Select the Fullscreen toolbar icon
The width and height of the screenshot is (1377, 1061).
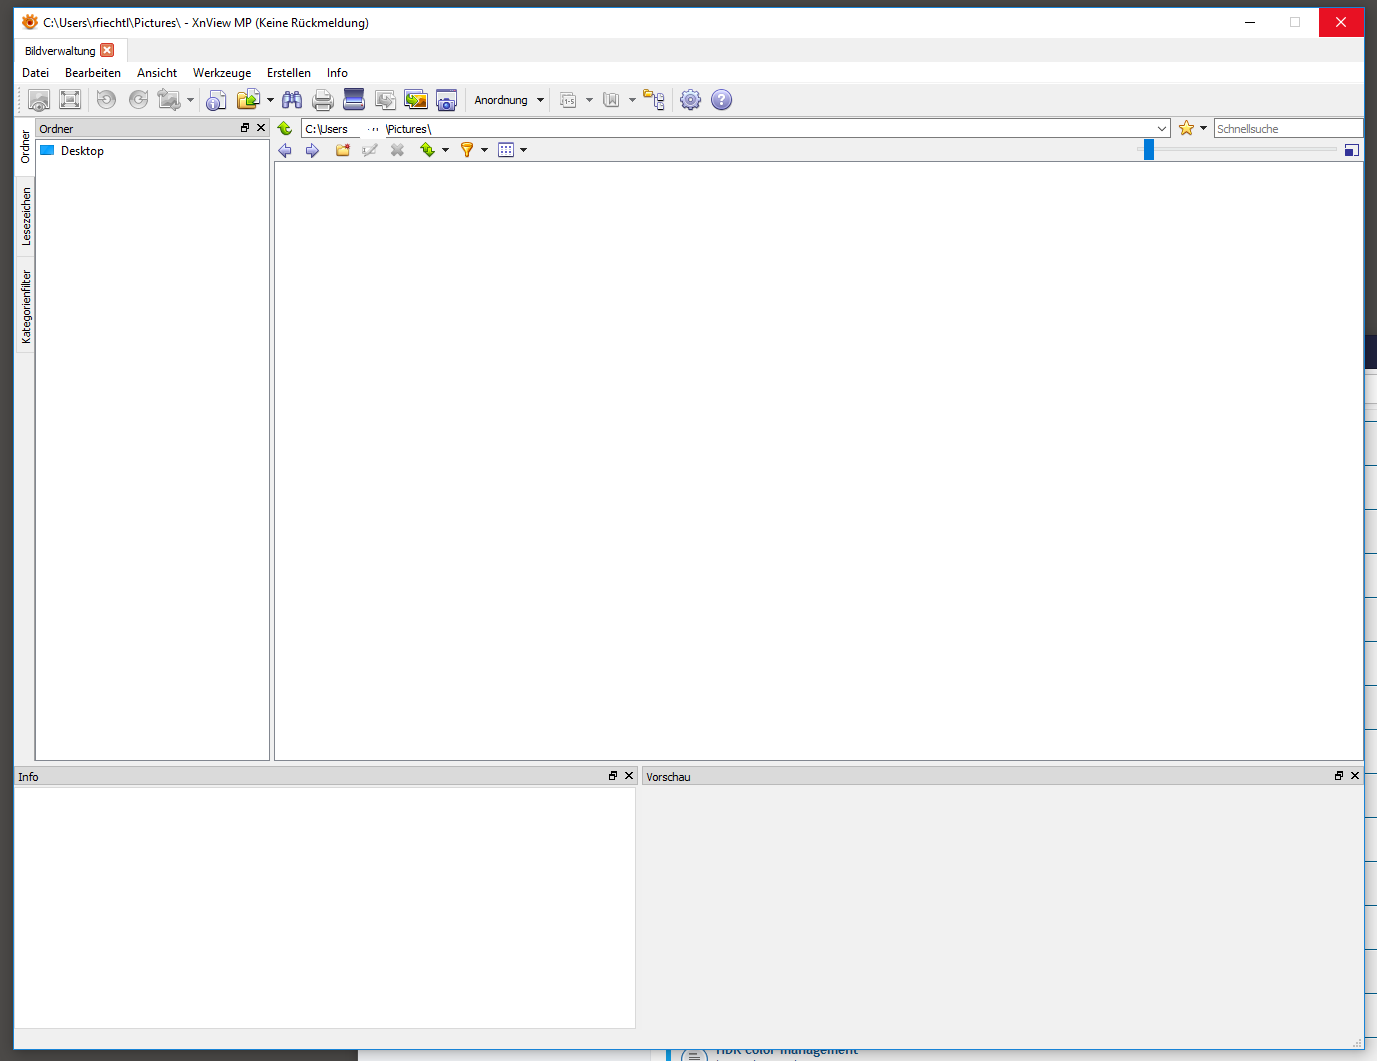(x=70, y=100)
